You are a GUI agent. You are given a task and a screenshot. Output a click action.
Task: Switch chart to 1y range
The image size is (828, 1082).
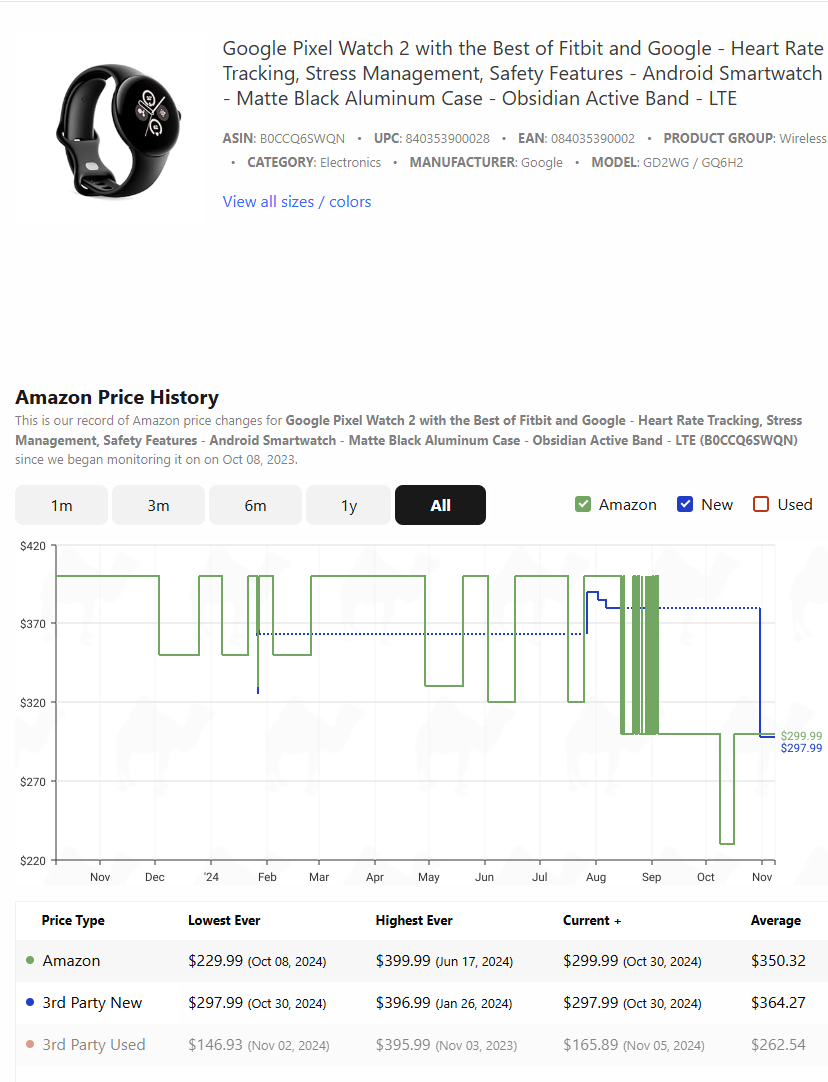click(348, 505)
